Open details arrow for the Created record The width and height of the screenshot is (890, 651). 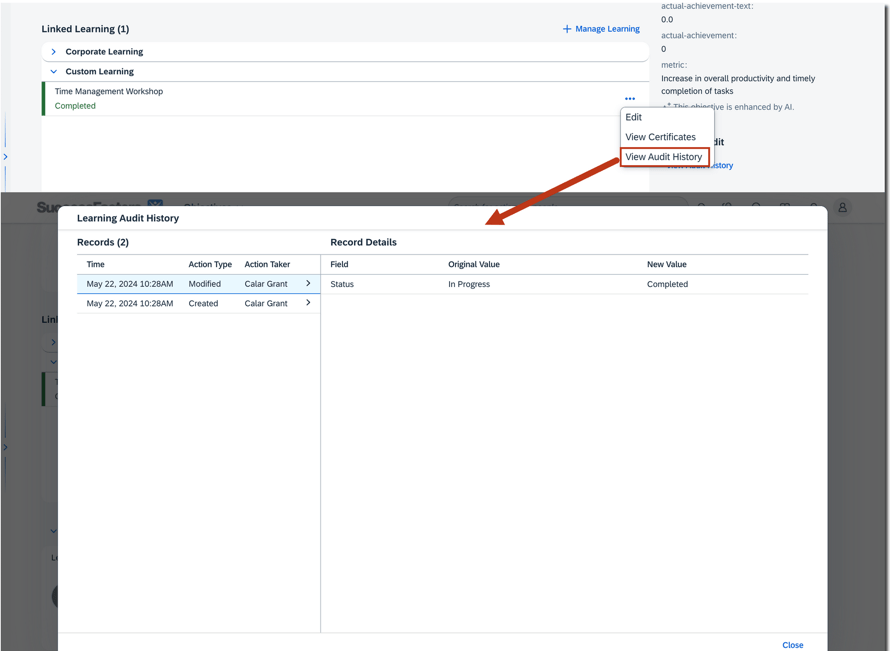[x=308, y=303]
